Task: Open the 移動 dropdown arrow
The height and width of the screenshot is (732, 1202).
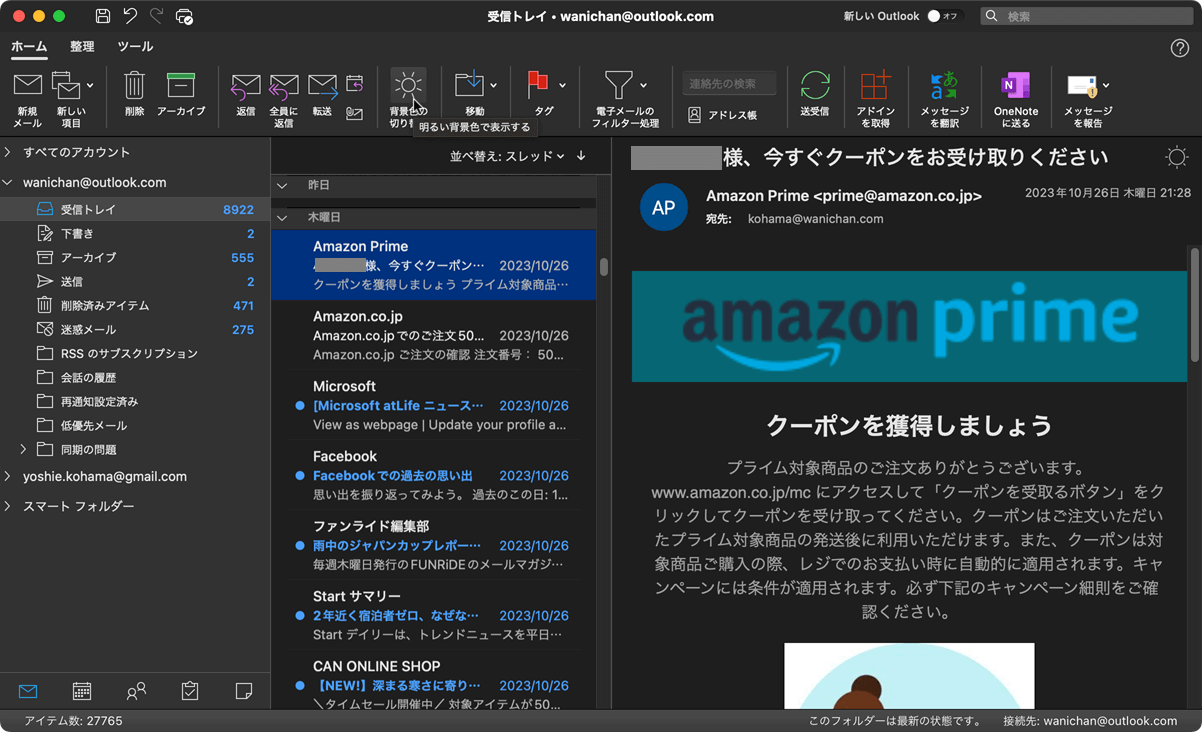Action: 495,86
